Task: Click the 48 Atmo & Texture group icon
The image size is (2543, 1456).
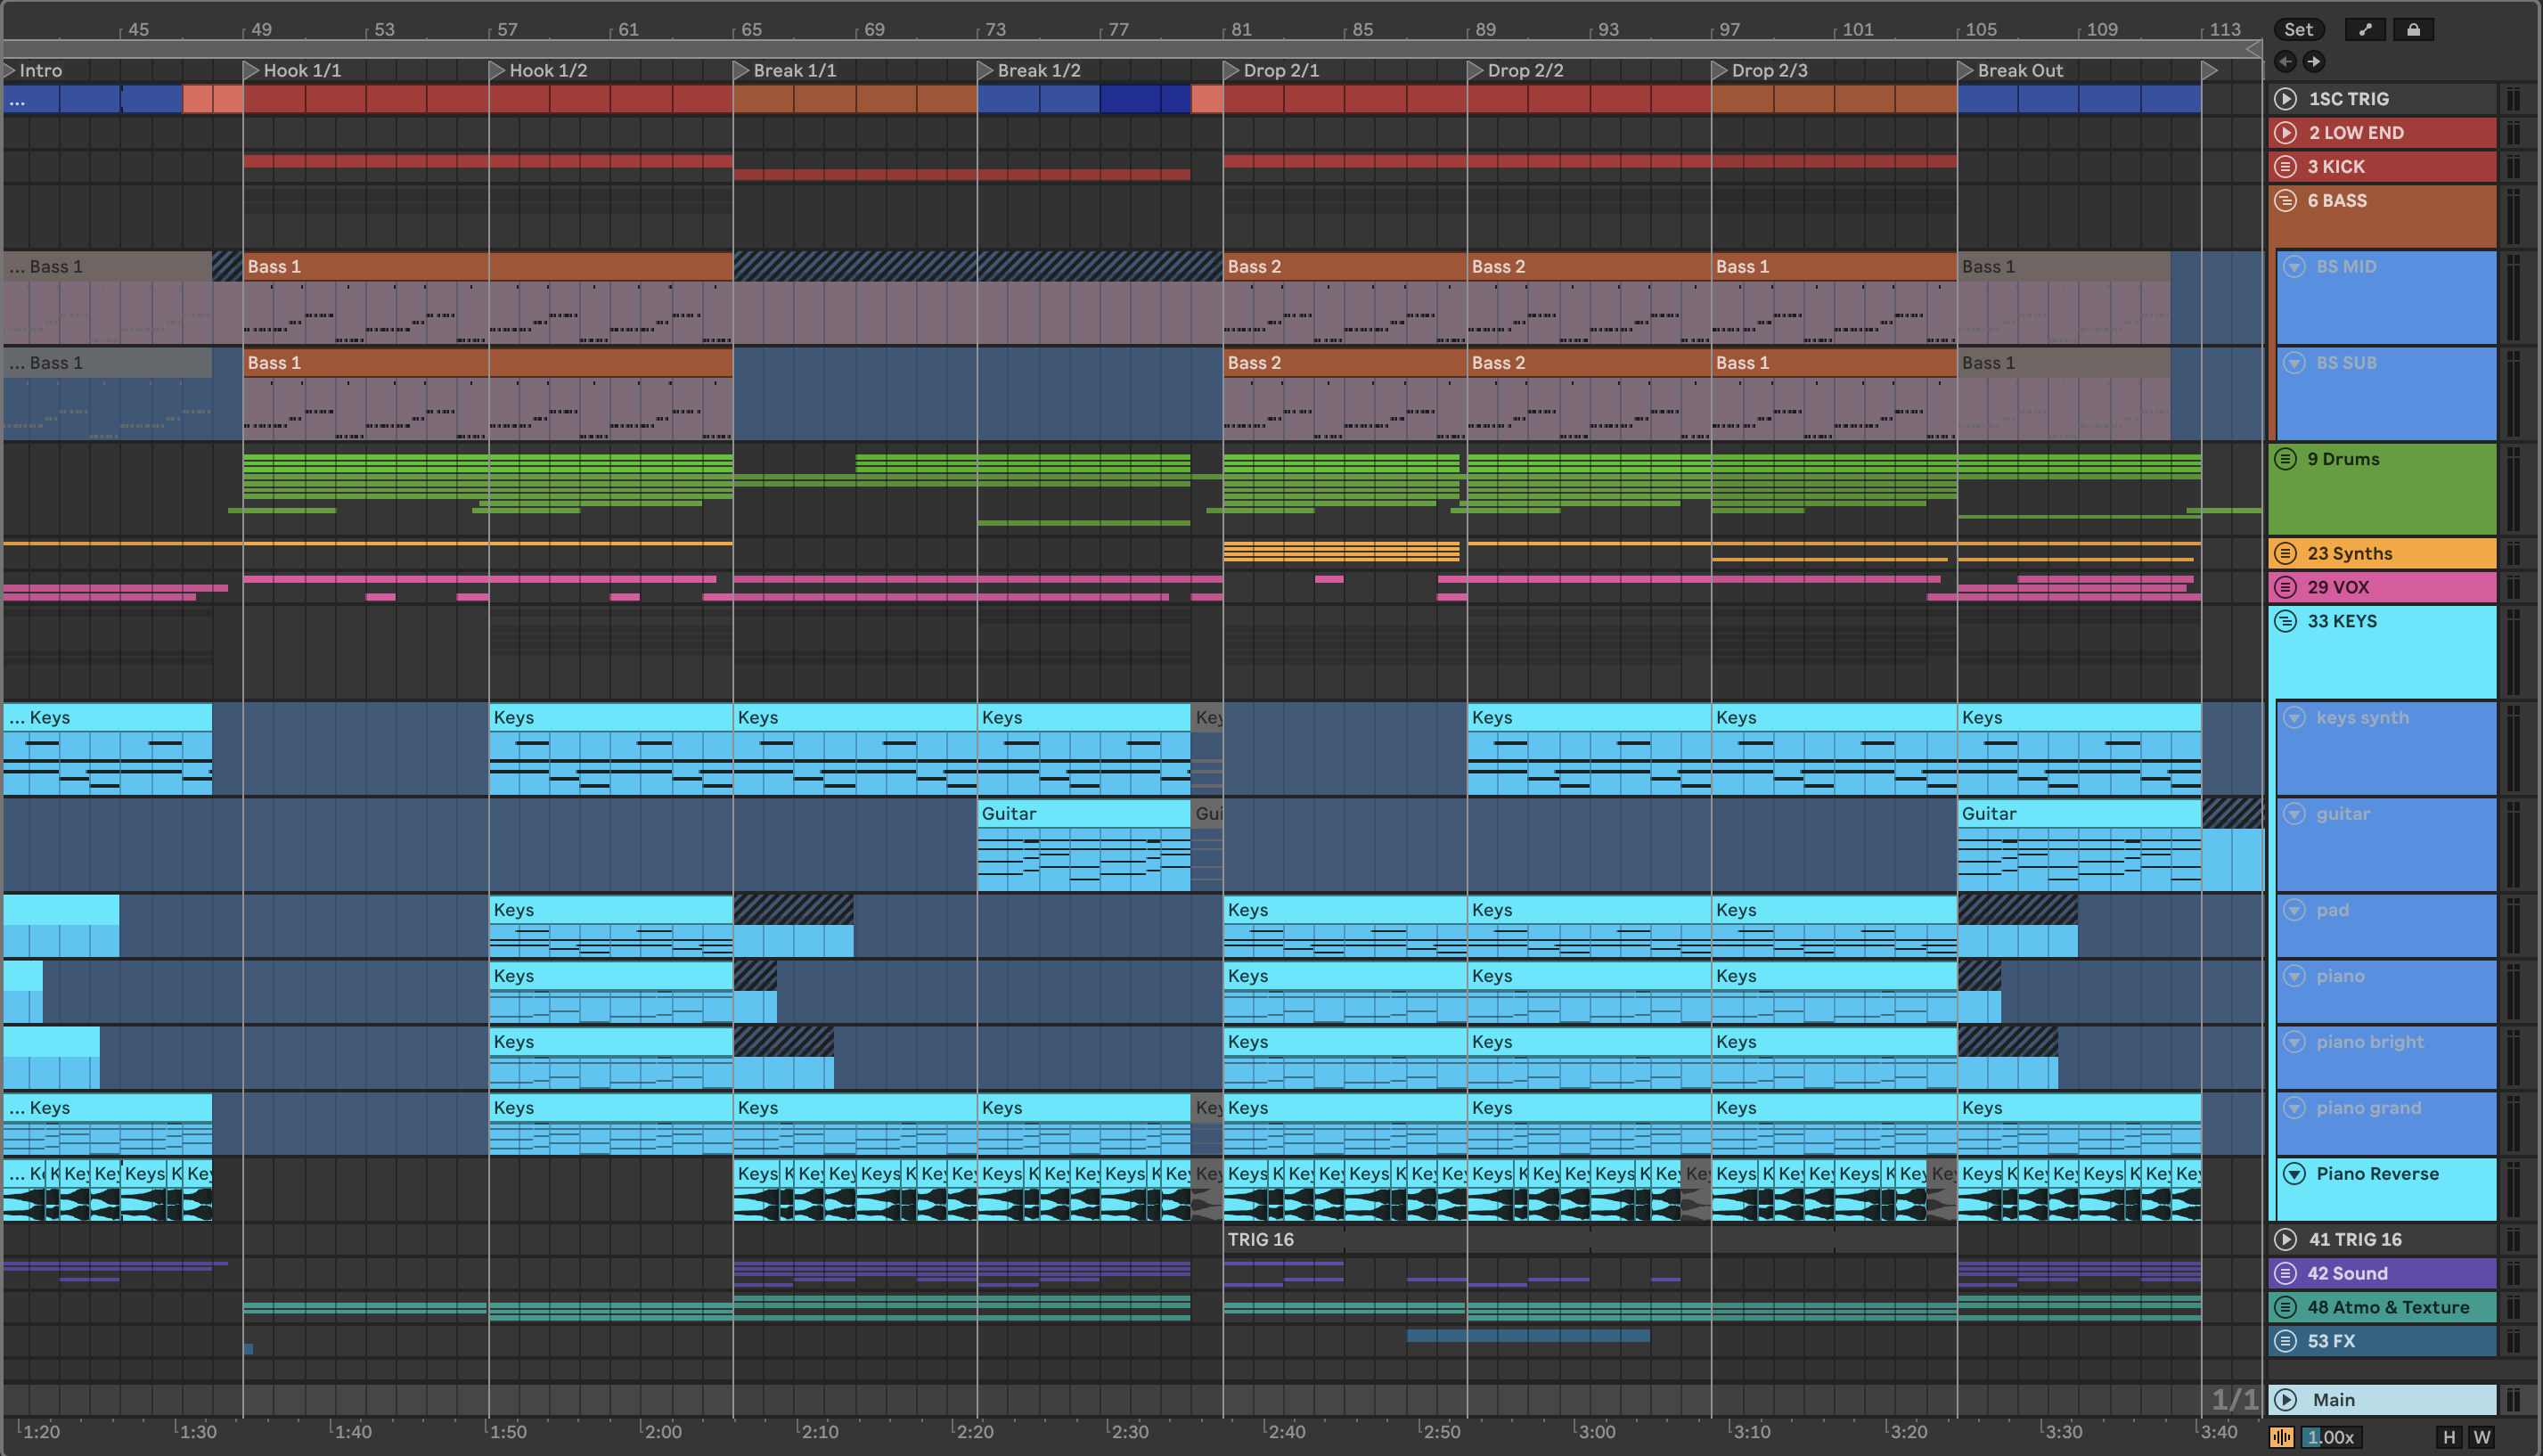Action: click(2285, 1307)
